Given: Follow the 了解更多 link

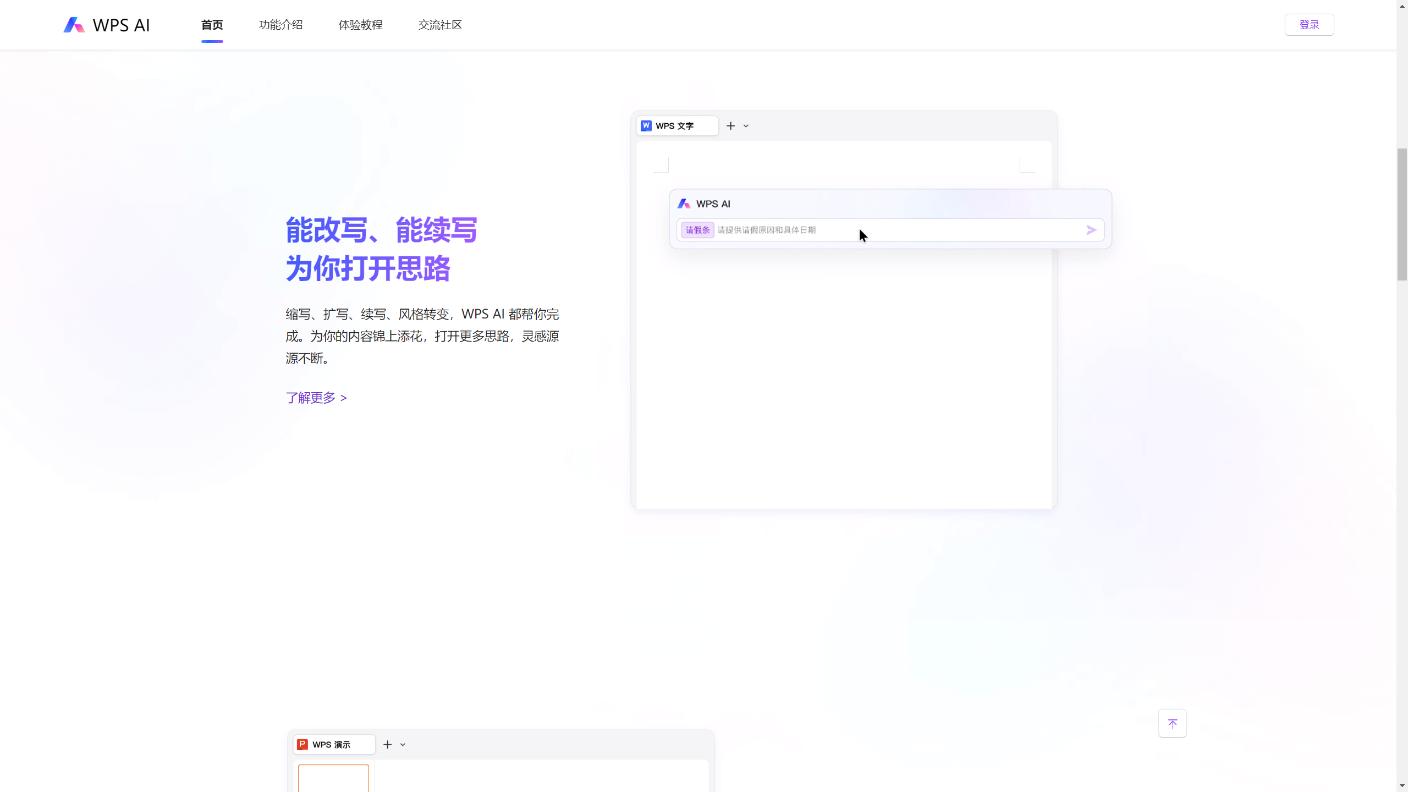Looking at the screenshot, I should click(x=316, y=398).
